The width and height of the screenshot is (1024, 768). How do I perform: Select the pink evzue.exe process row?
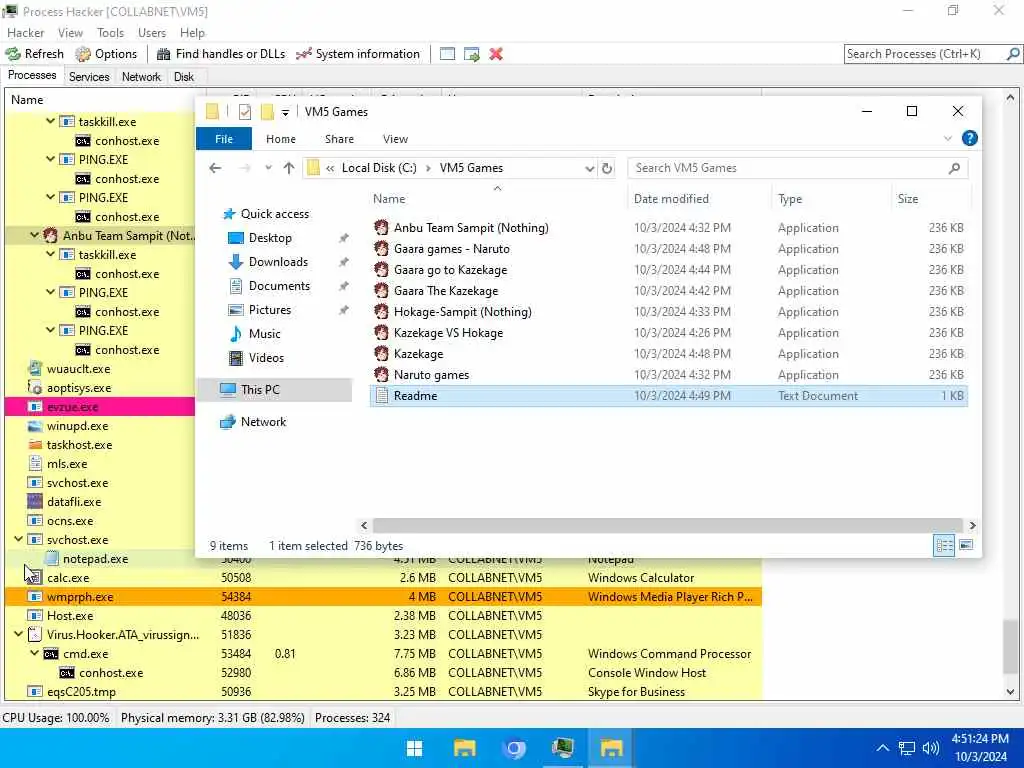pyautogui.click(x=100, y=407)
